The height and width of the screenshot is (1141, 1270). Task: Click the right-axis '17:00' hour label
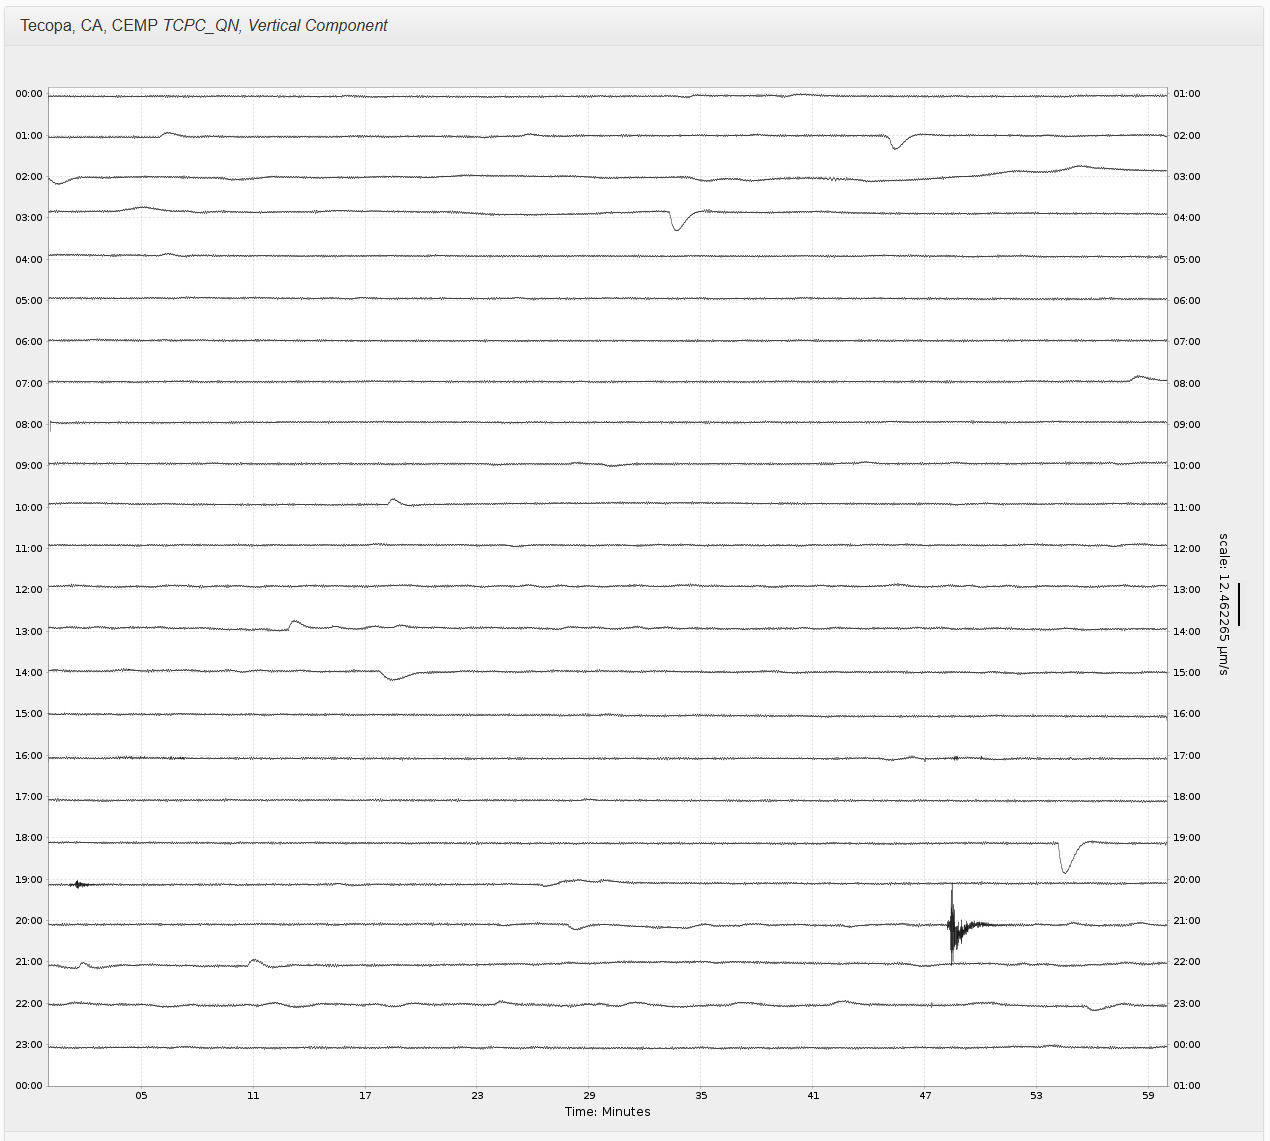click(1187, 756)
